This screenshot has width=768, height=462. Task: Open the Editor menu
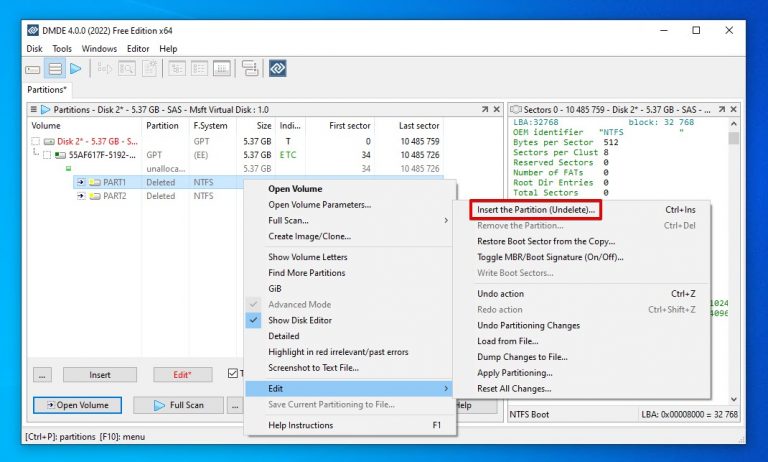(x=138, y=49)
